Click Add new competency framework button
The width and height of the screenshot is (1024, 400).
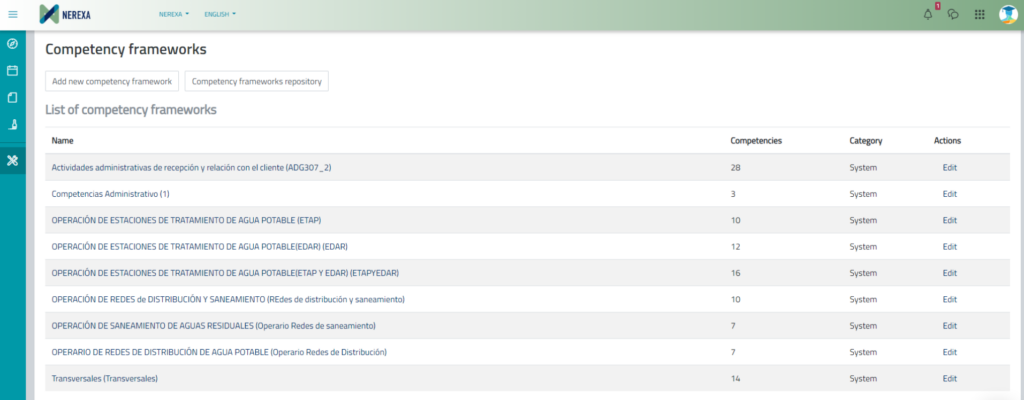(x=112, y=81)
